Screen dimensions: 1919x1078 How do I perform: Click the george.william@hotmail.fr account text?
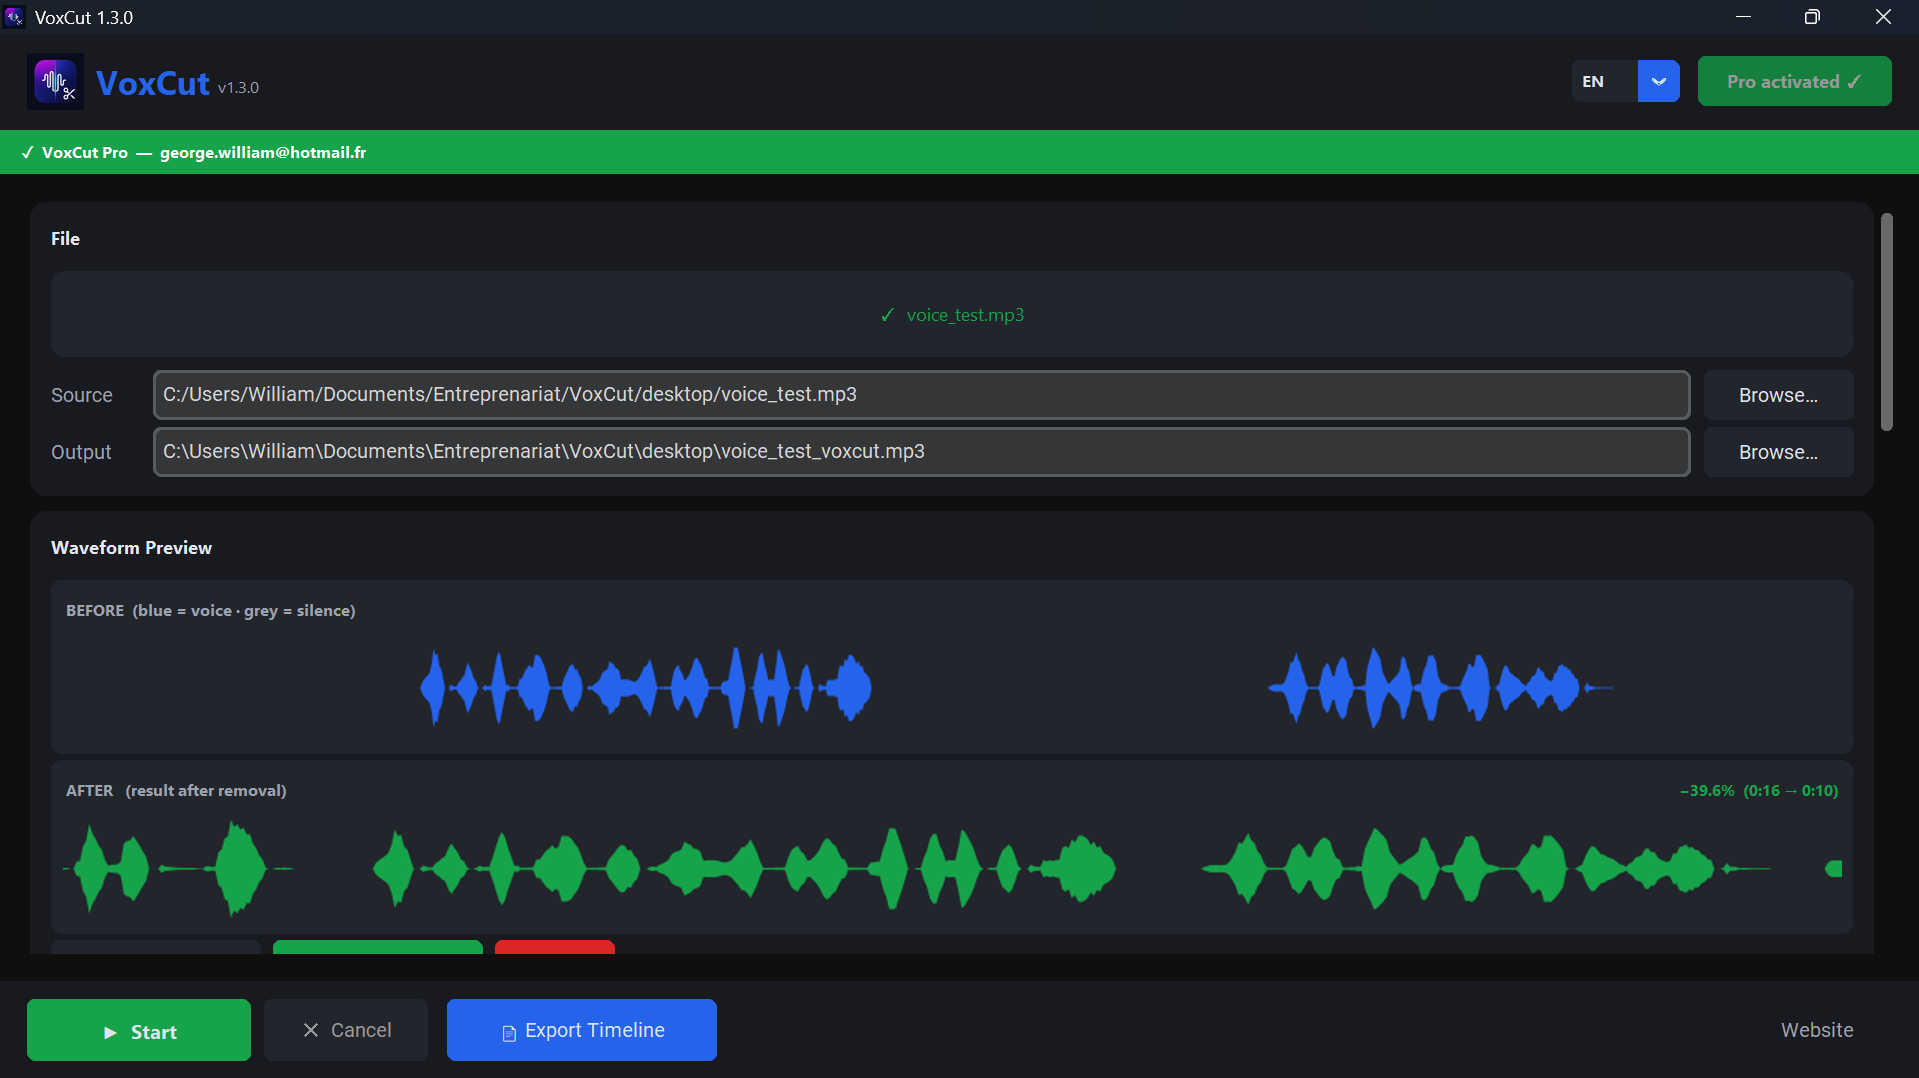click(263, 153)
